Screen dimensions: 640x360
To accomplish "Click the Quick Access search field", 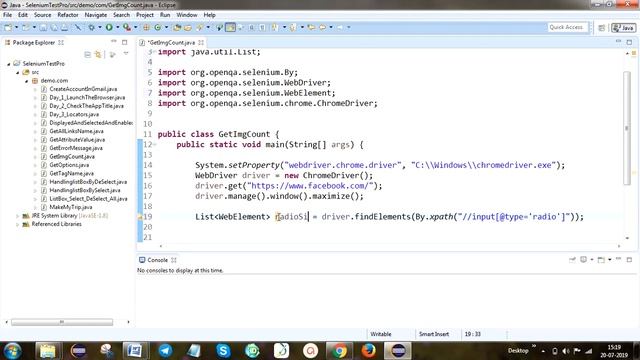I will pyautogui.click(x=567, y=27).
